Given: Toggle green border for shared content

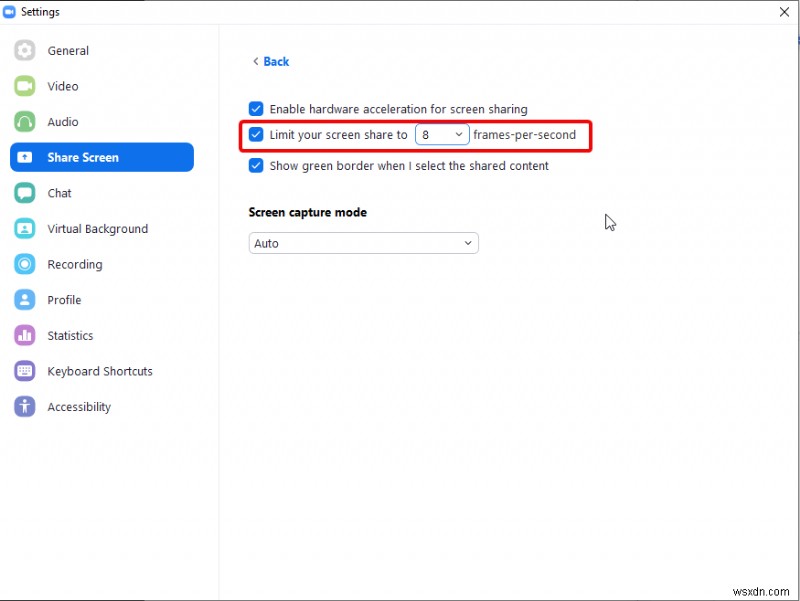Looking at the screenshot, I should pos(256,165).
